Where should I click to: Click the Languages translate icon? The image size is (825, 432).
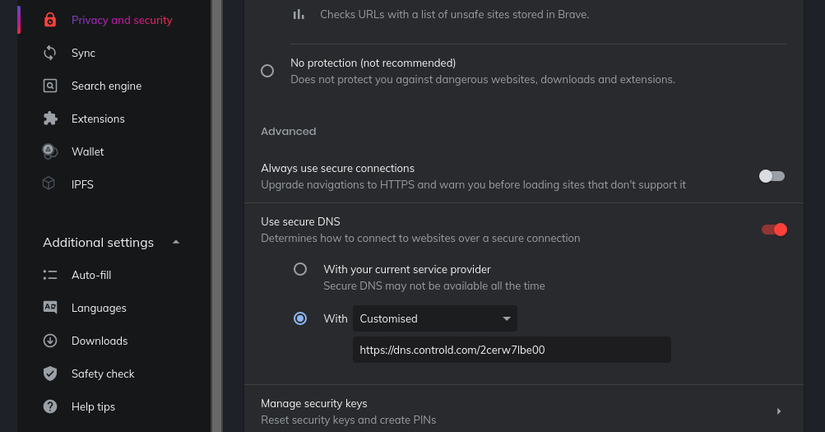[x=50, y=307]
